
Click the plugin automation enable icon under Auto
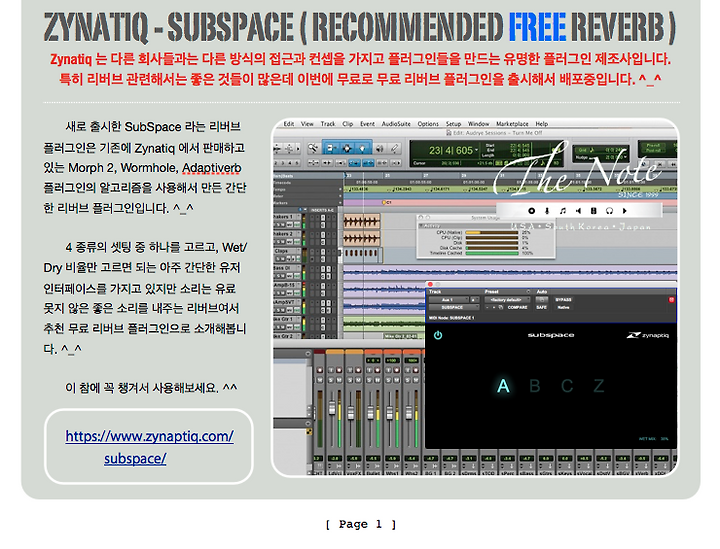tap(542, 300)
